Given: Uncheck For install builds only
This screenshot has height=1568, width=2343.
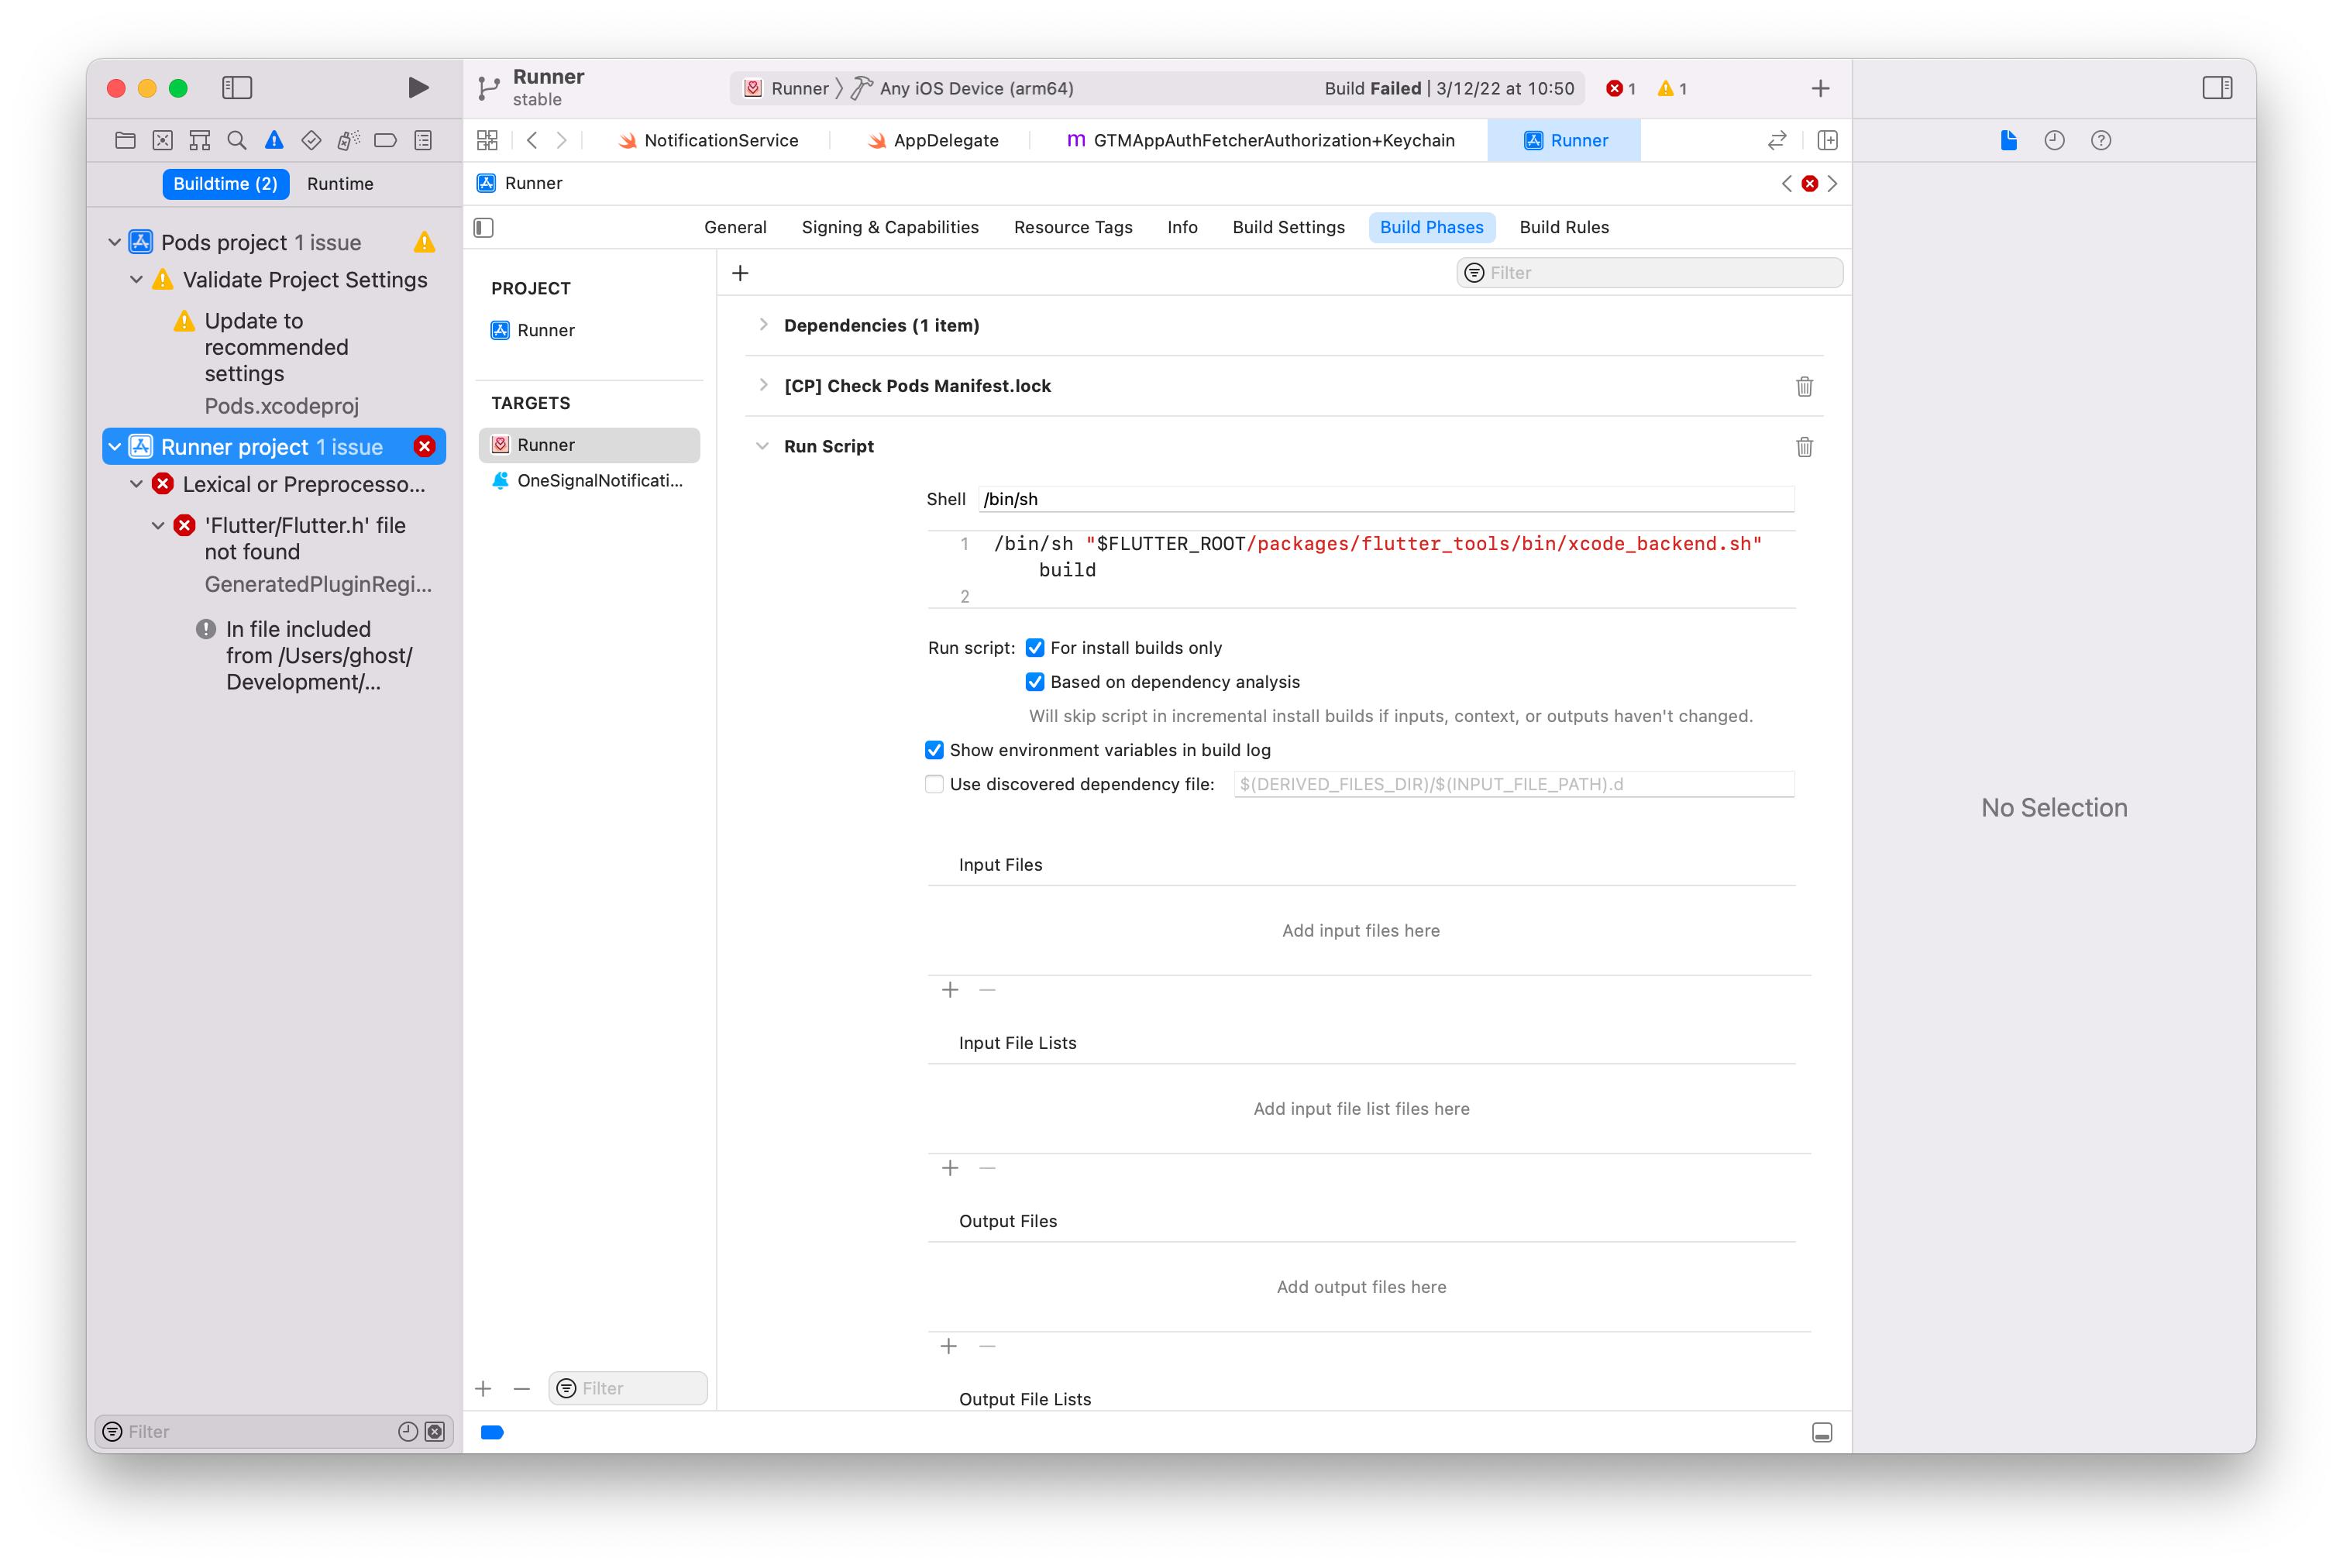Looking at the screenshot, I should [1034, 648].
